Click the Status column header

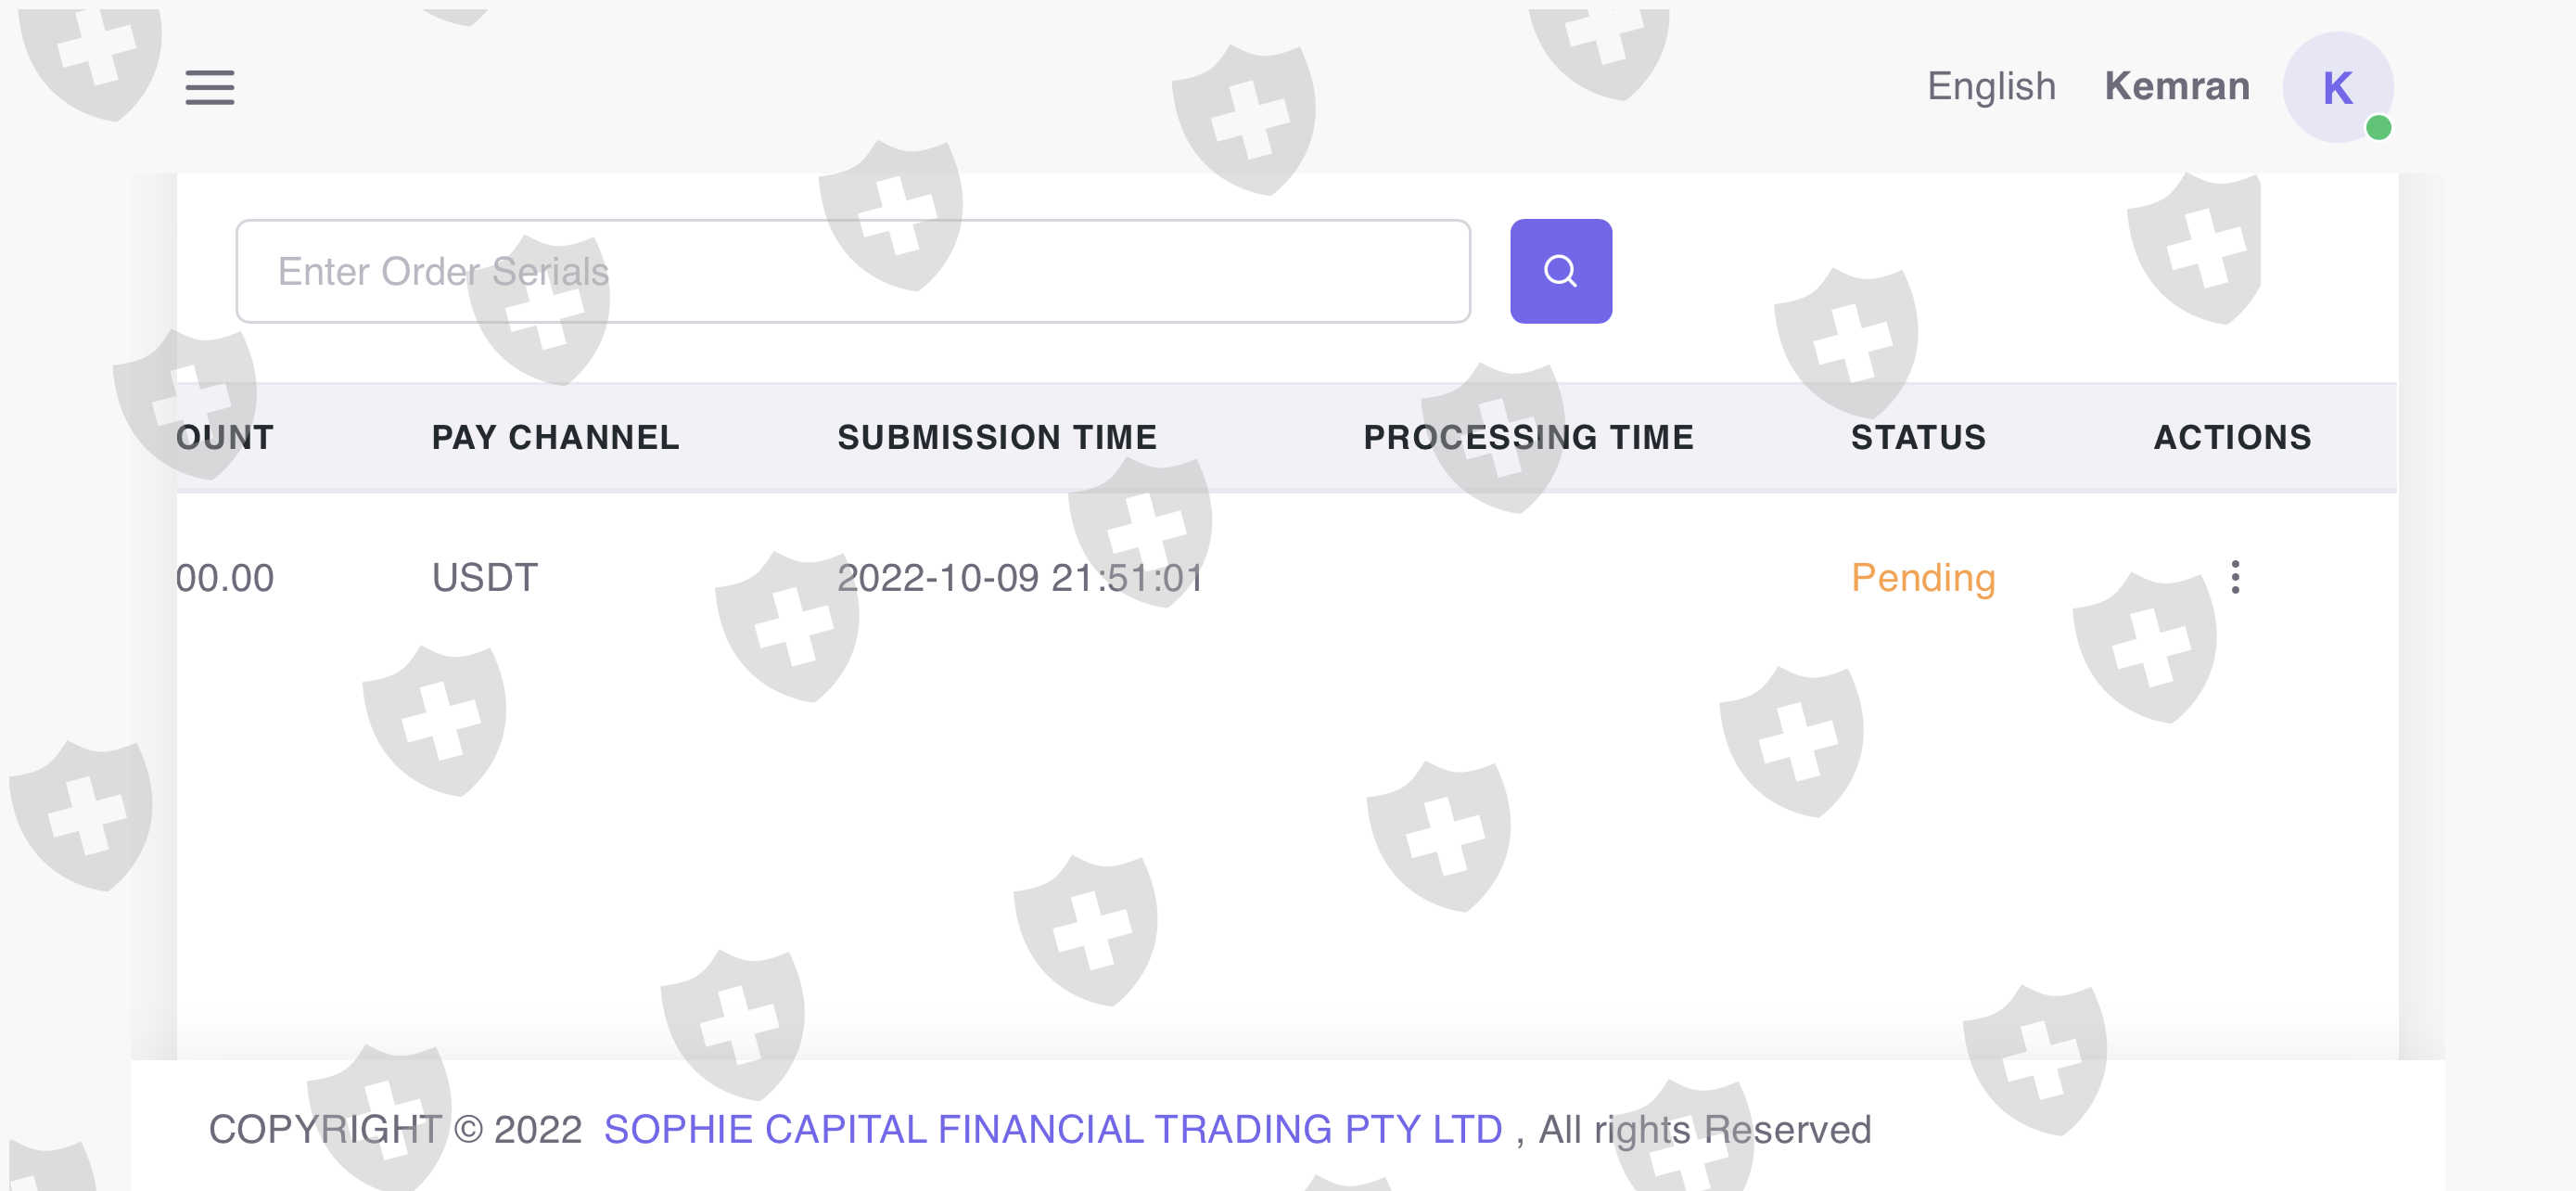click(x=1917, y=437)
